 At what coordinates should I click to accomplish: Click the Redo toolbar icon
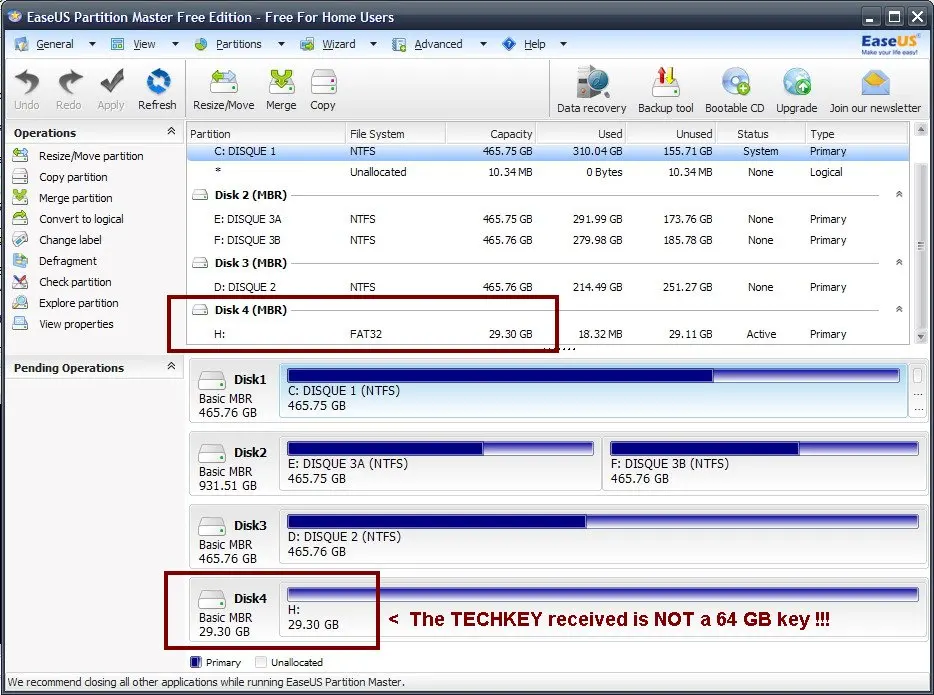point(69,82)
